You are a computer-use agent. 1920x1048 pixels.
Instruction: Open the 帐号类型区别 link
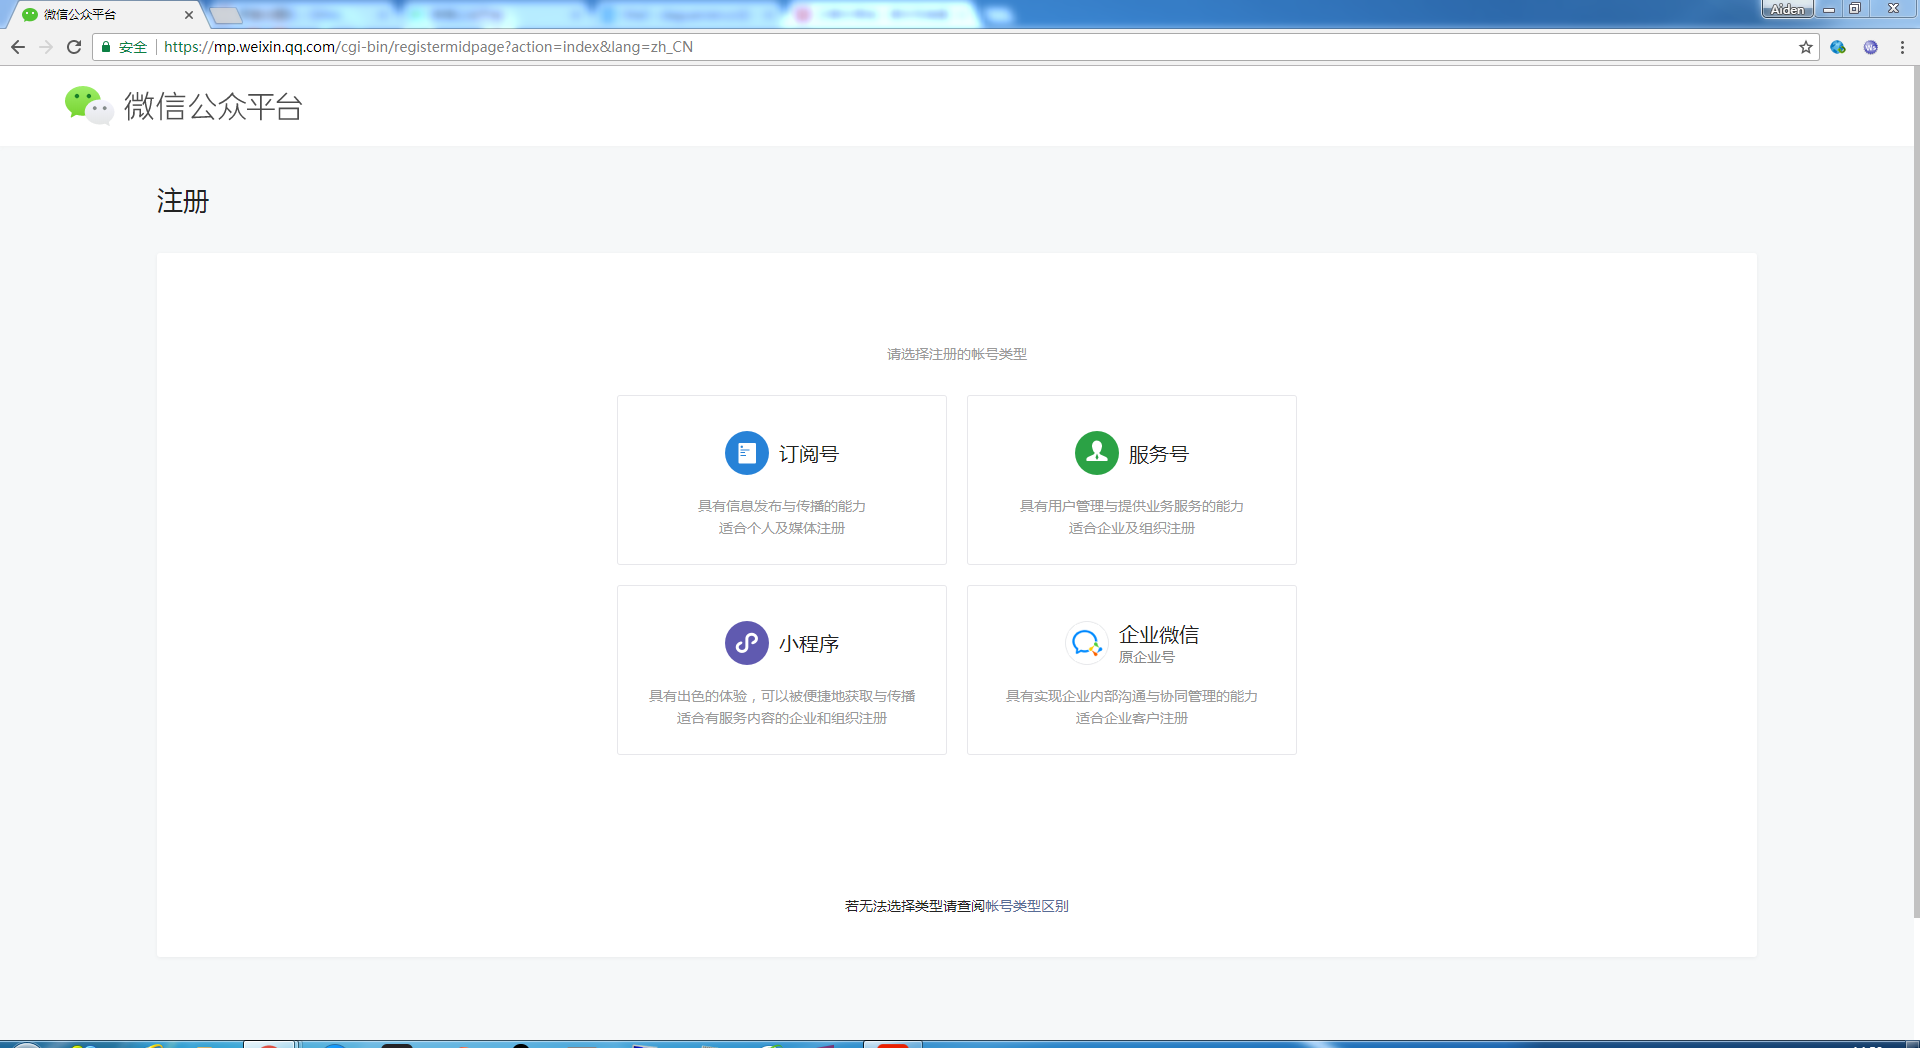[x=1027, y=906]
